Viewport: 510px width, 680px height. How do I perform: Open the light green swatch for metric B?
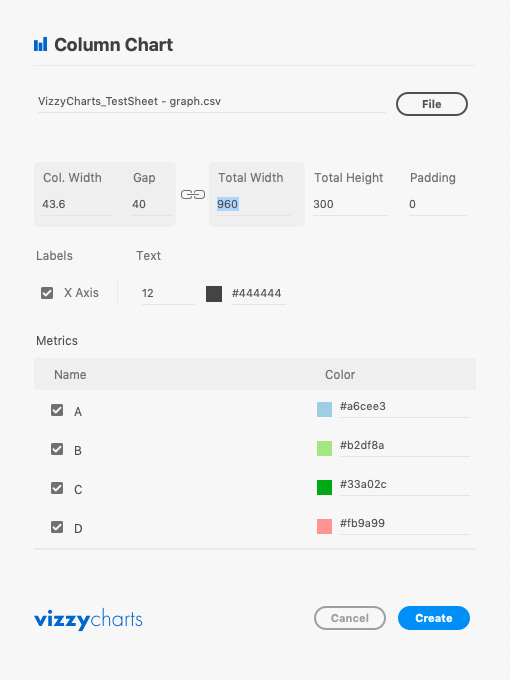[x=324, y=448]
